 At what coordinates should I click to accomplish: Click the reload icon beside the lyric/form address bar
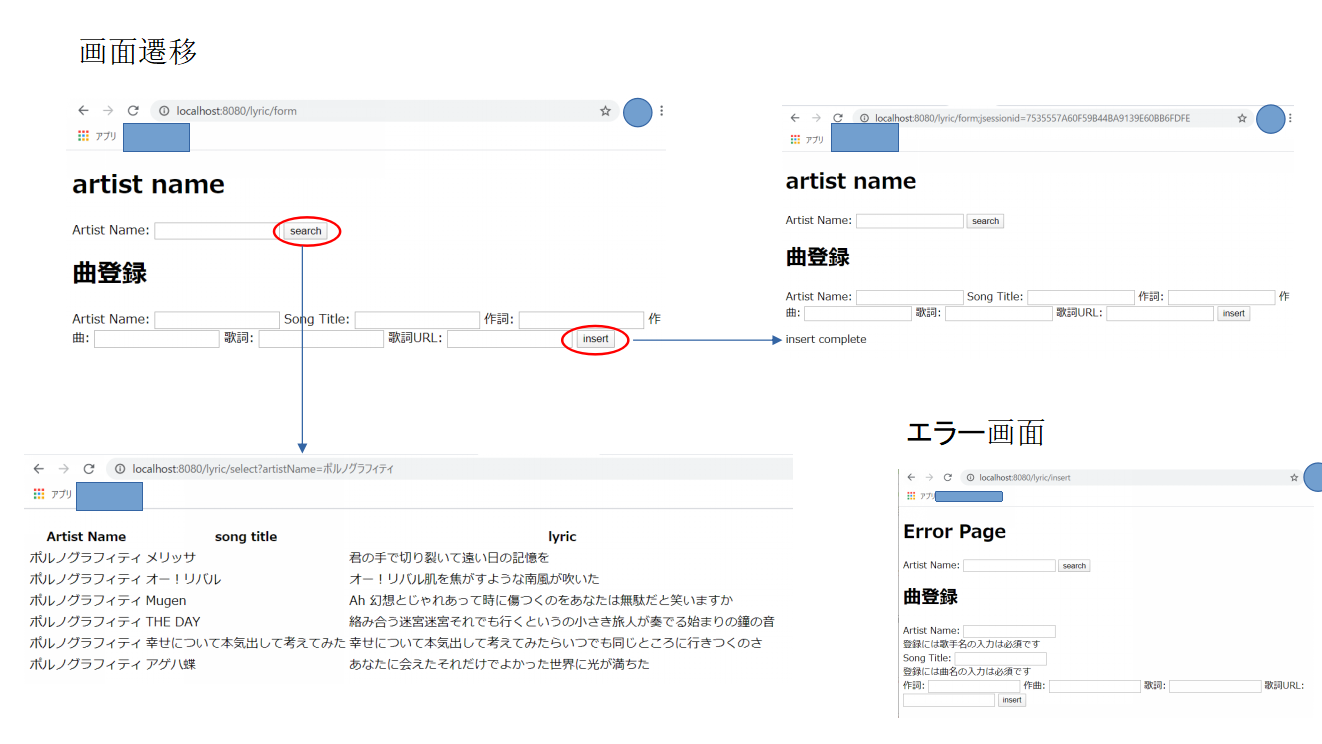(133, 110)
